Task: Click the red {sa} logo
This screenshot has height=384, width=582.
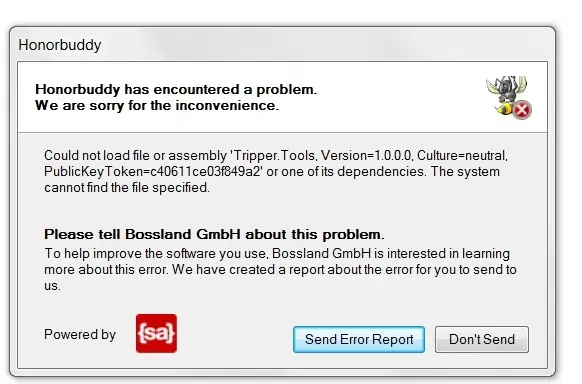Action: (x=156, y=333)
